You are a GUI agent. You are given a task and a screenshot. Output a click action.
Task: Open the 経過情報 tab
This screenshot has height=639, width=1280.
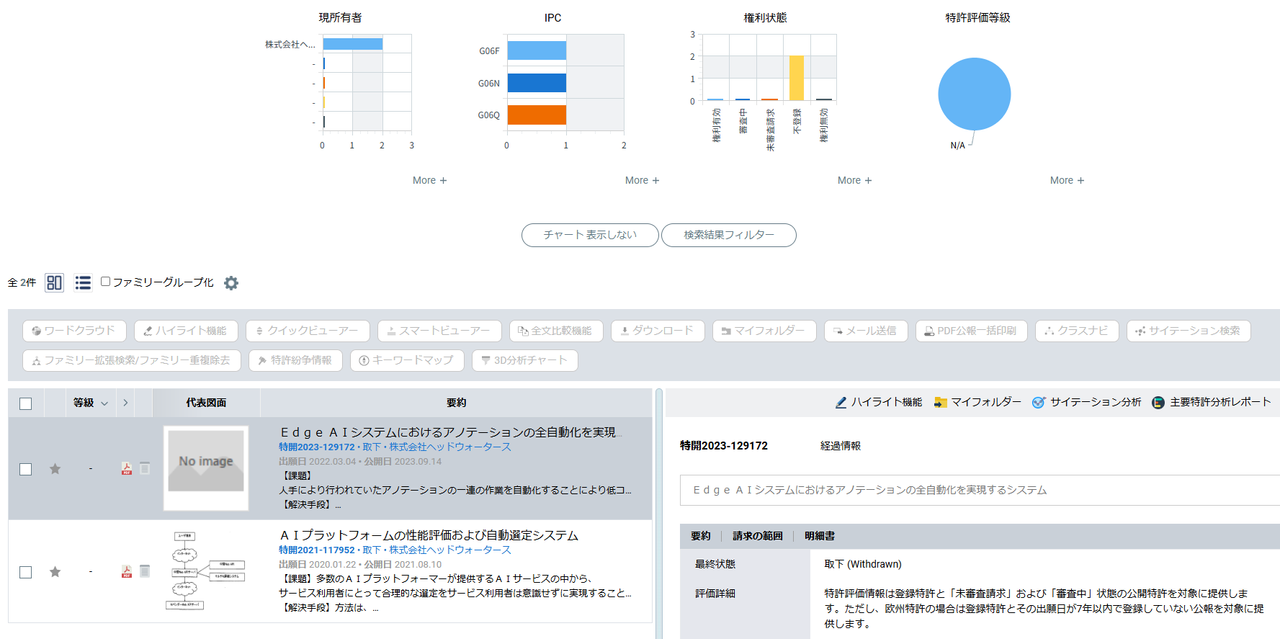840,445
